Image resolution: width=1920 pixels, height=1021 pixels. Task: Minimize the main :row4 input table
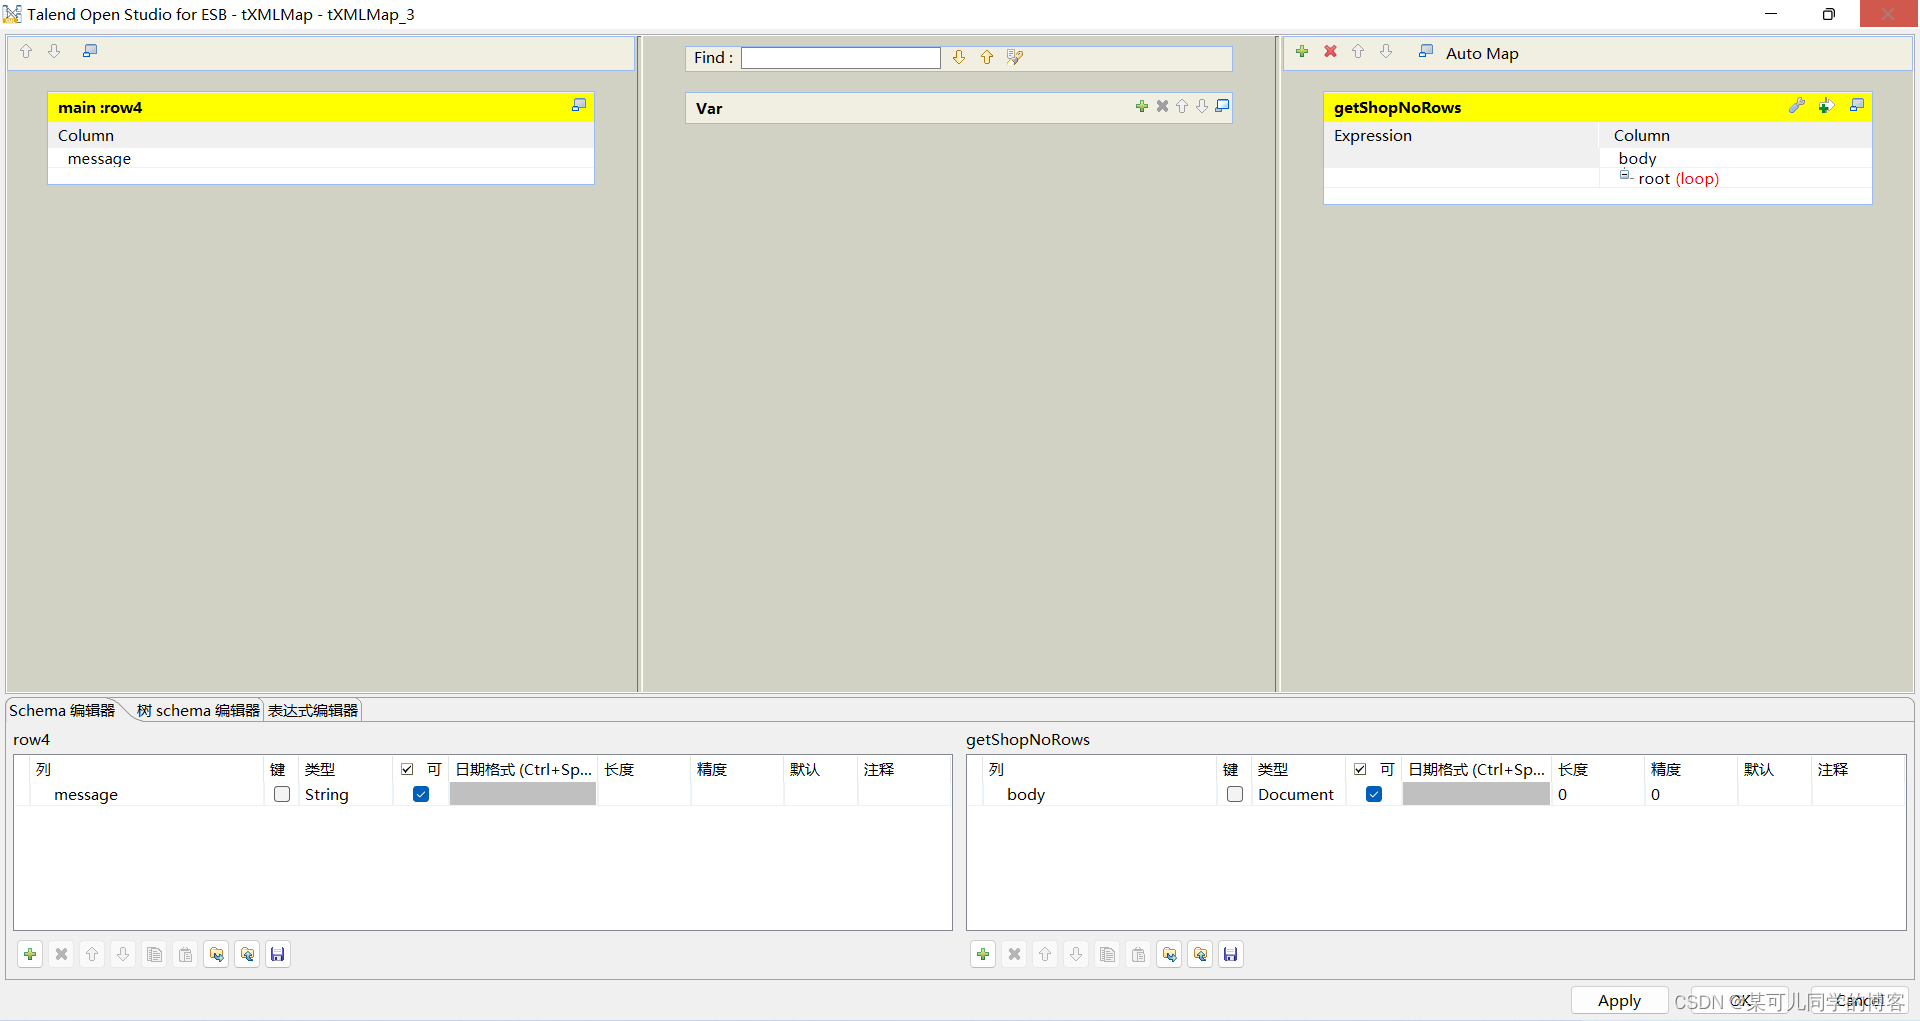[579, 105]
